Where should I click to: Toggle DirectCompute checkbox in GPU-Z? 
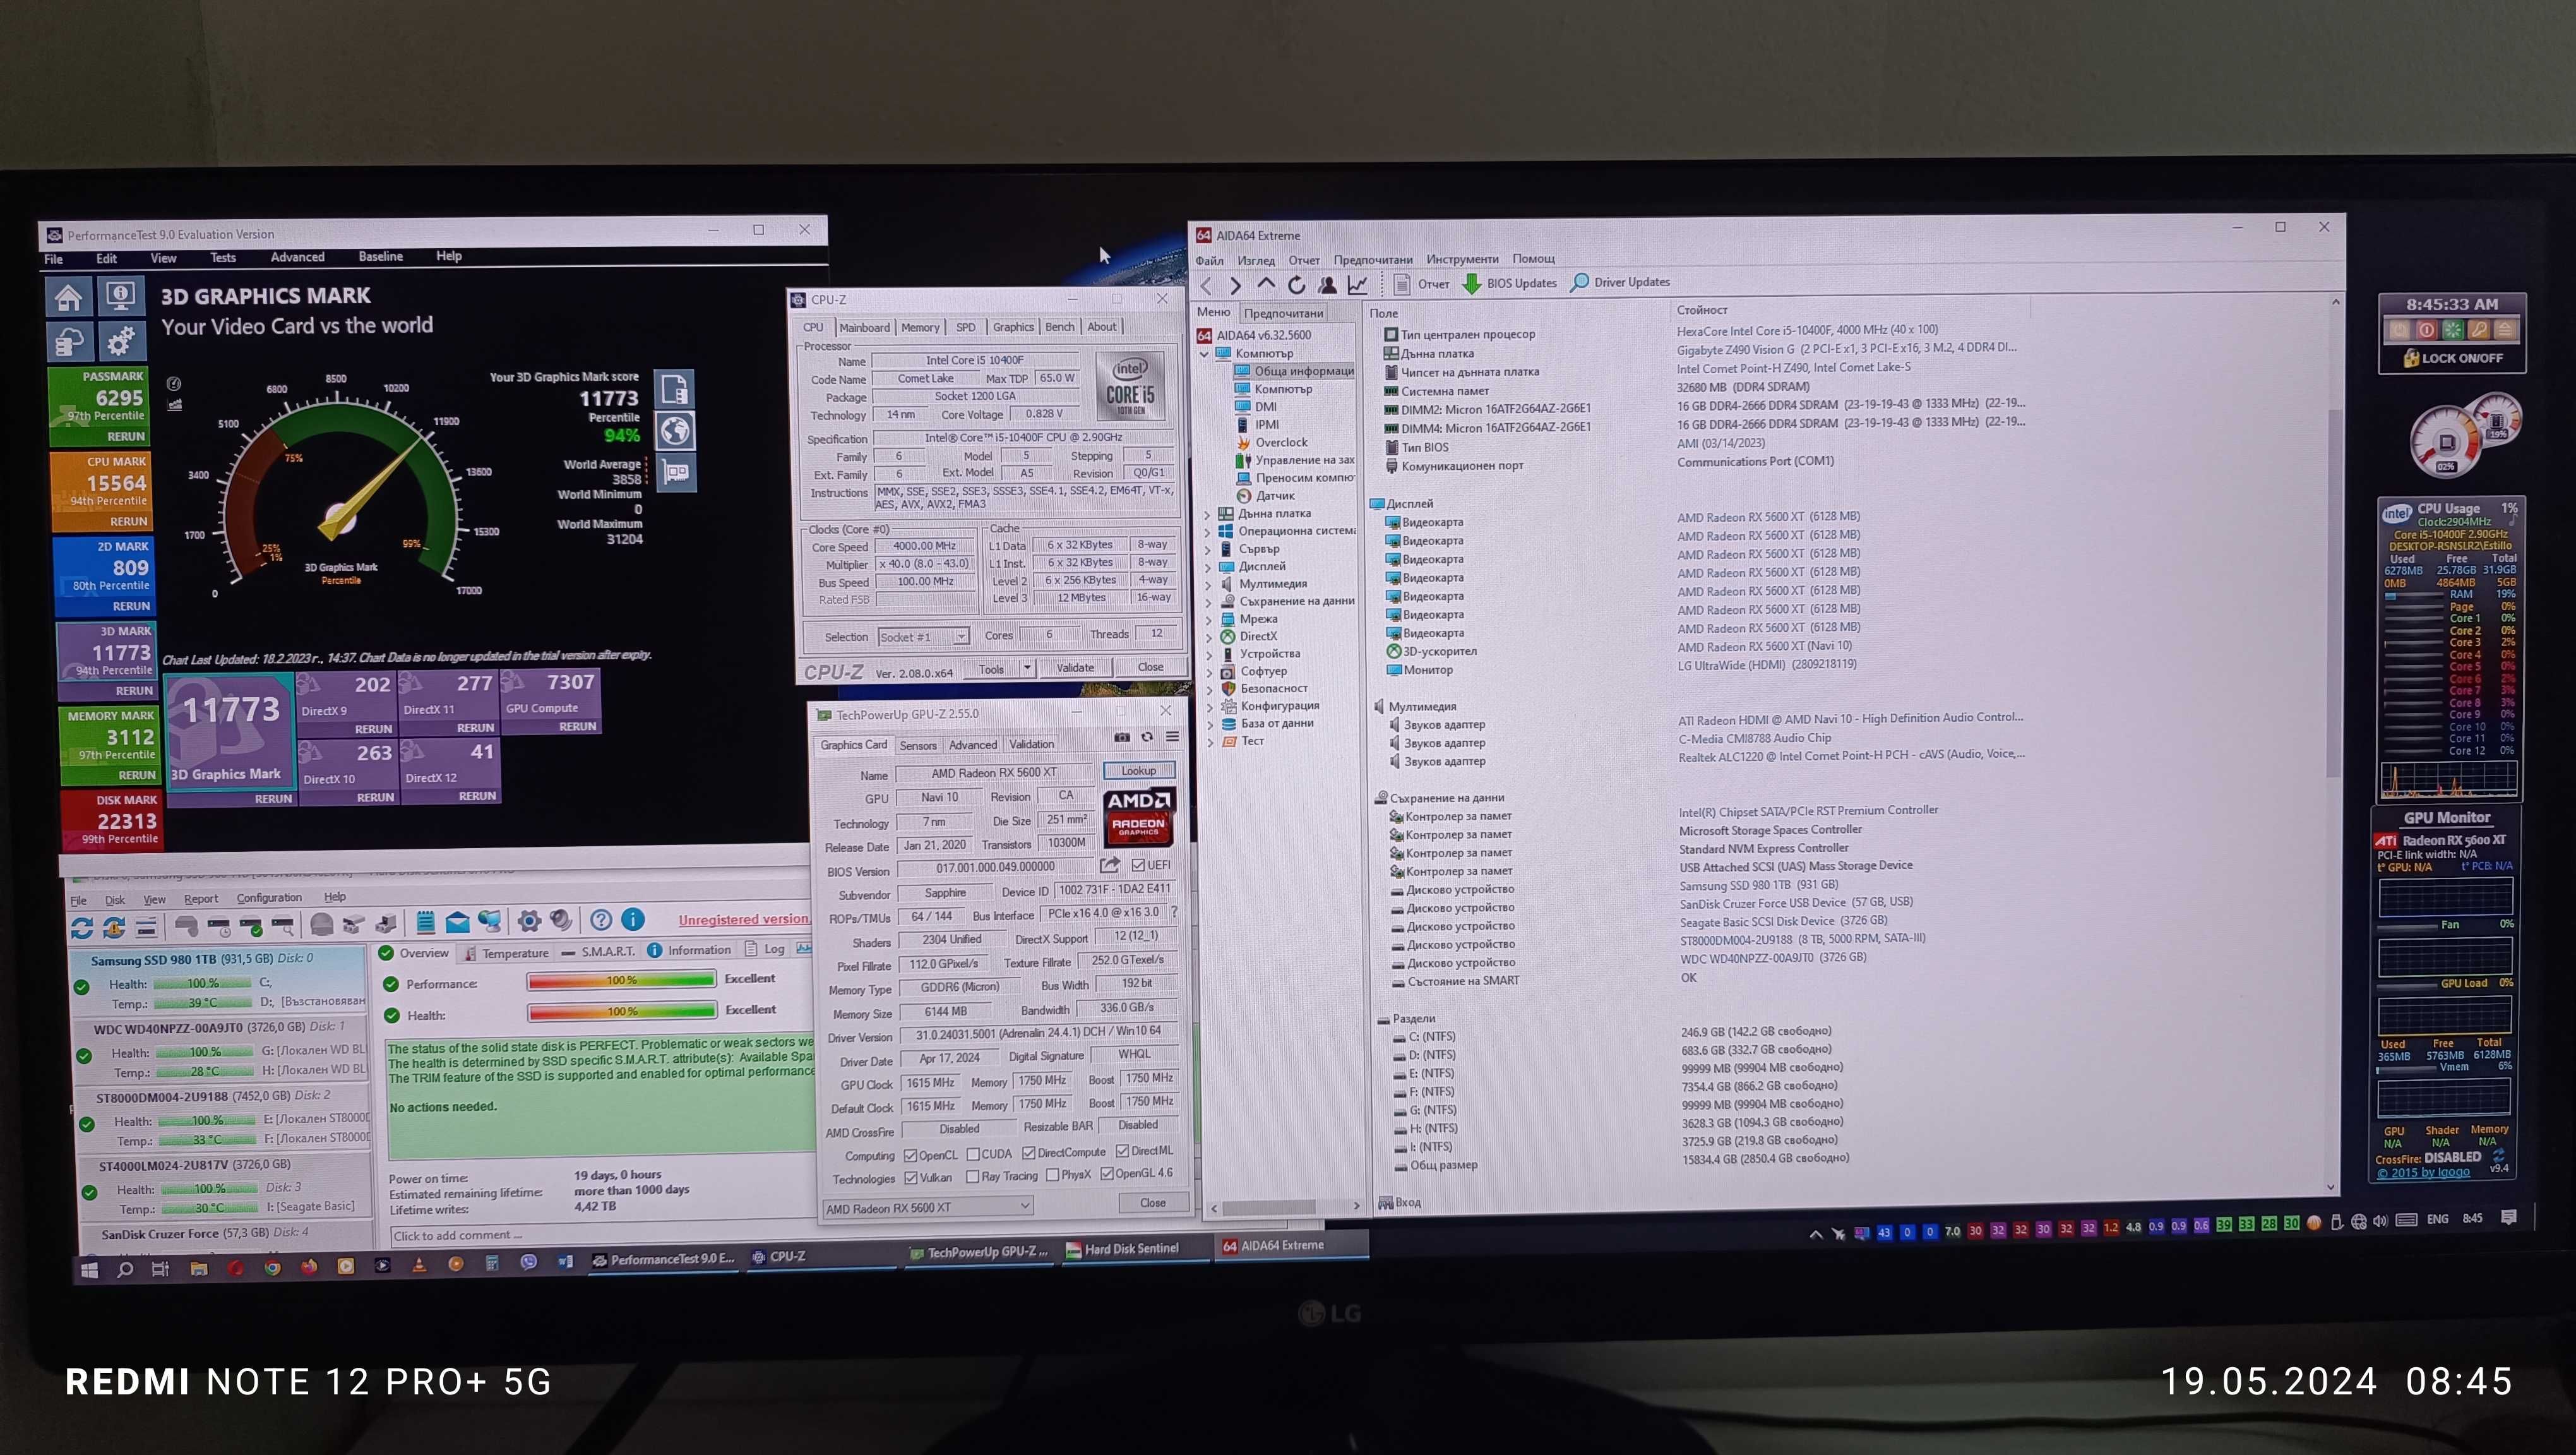[x=1029, y=1153]
